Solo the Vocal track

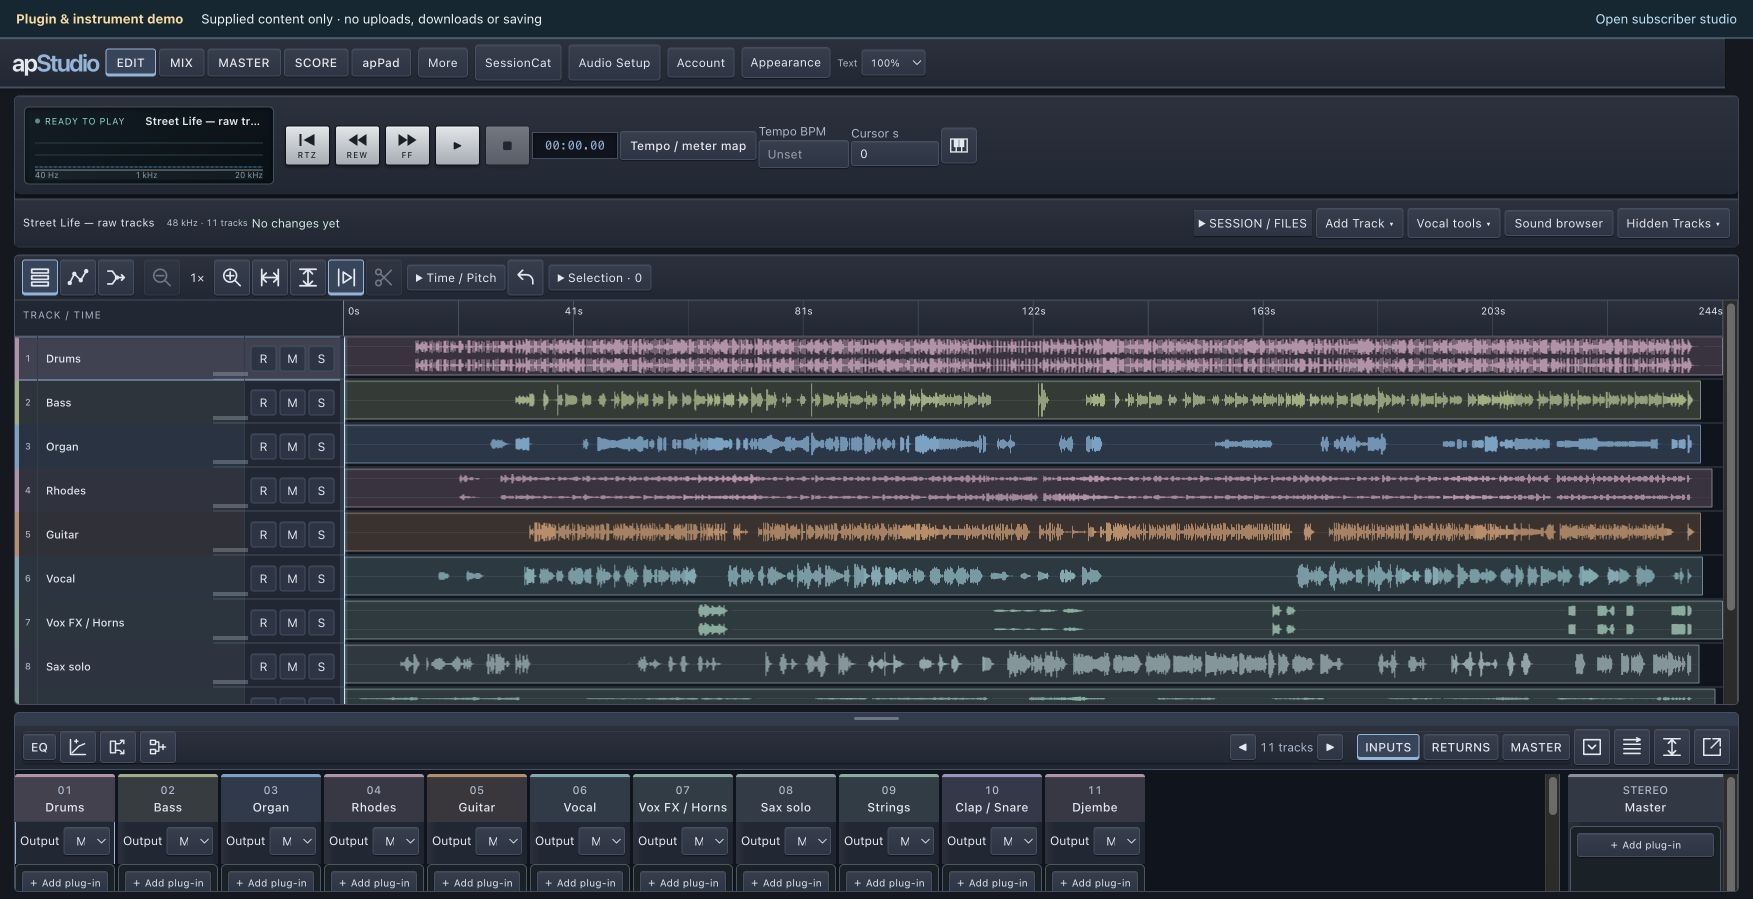(x=321, y=578)
